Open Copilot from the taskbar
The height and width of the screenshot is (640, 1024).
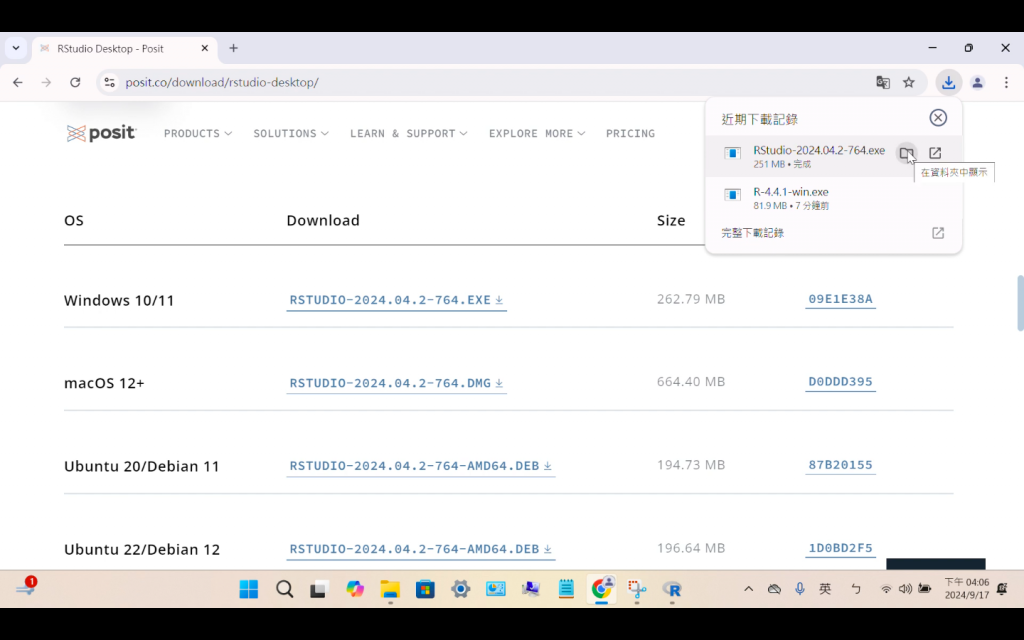pyautogui.click(x=355, y=589)
